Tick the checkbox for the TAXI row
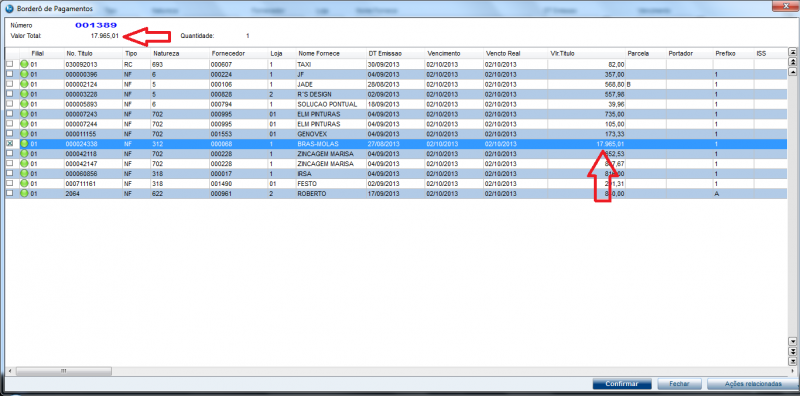 pos(10,64)
